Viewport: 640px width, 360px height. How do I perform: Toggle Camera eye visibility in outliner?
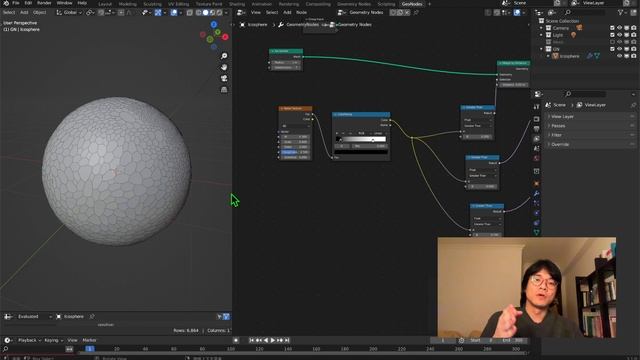click(x=619, y=28)
